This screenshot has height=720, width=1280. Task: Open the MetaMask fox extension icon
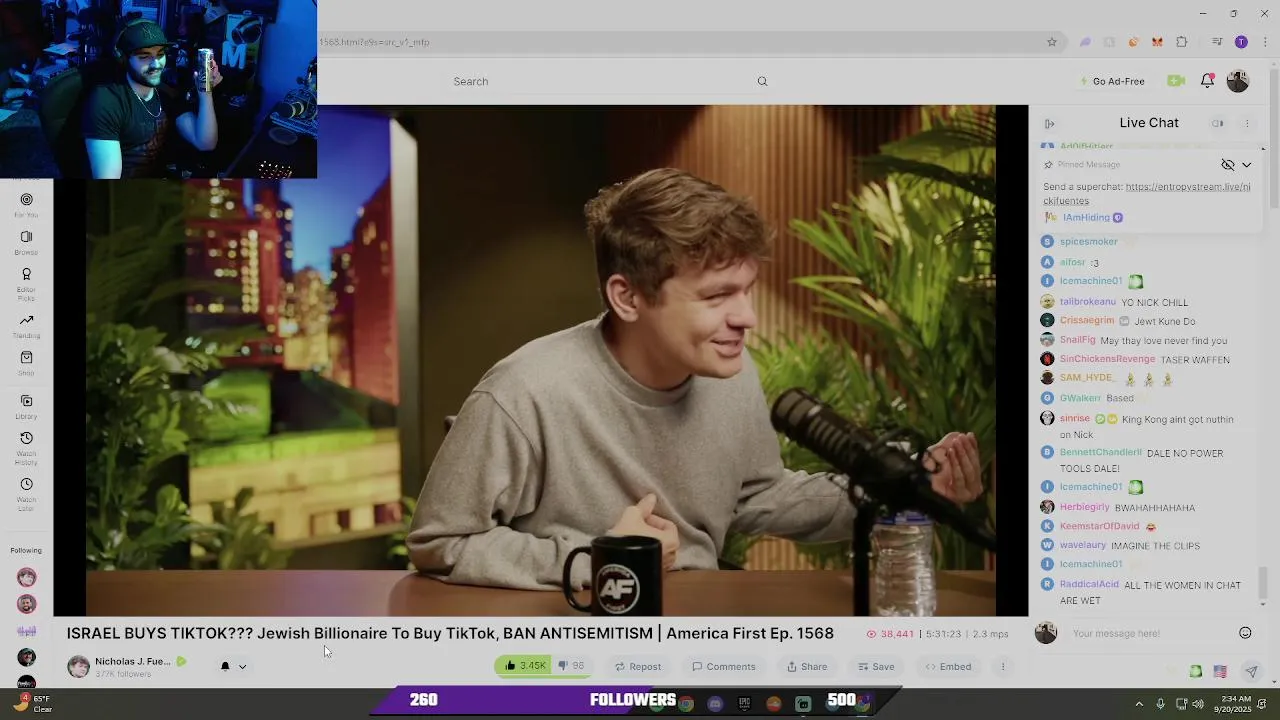[1157, 42]
